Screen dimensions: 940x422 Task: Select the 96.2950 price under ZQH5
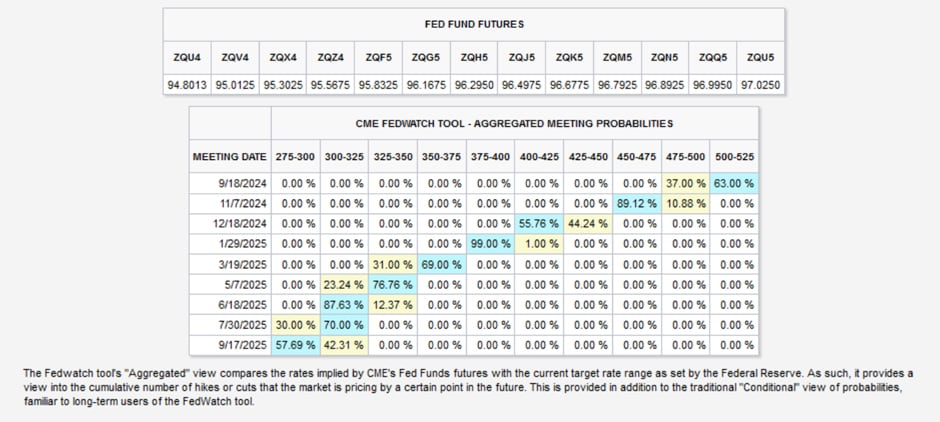click(474, 85)
